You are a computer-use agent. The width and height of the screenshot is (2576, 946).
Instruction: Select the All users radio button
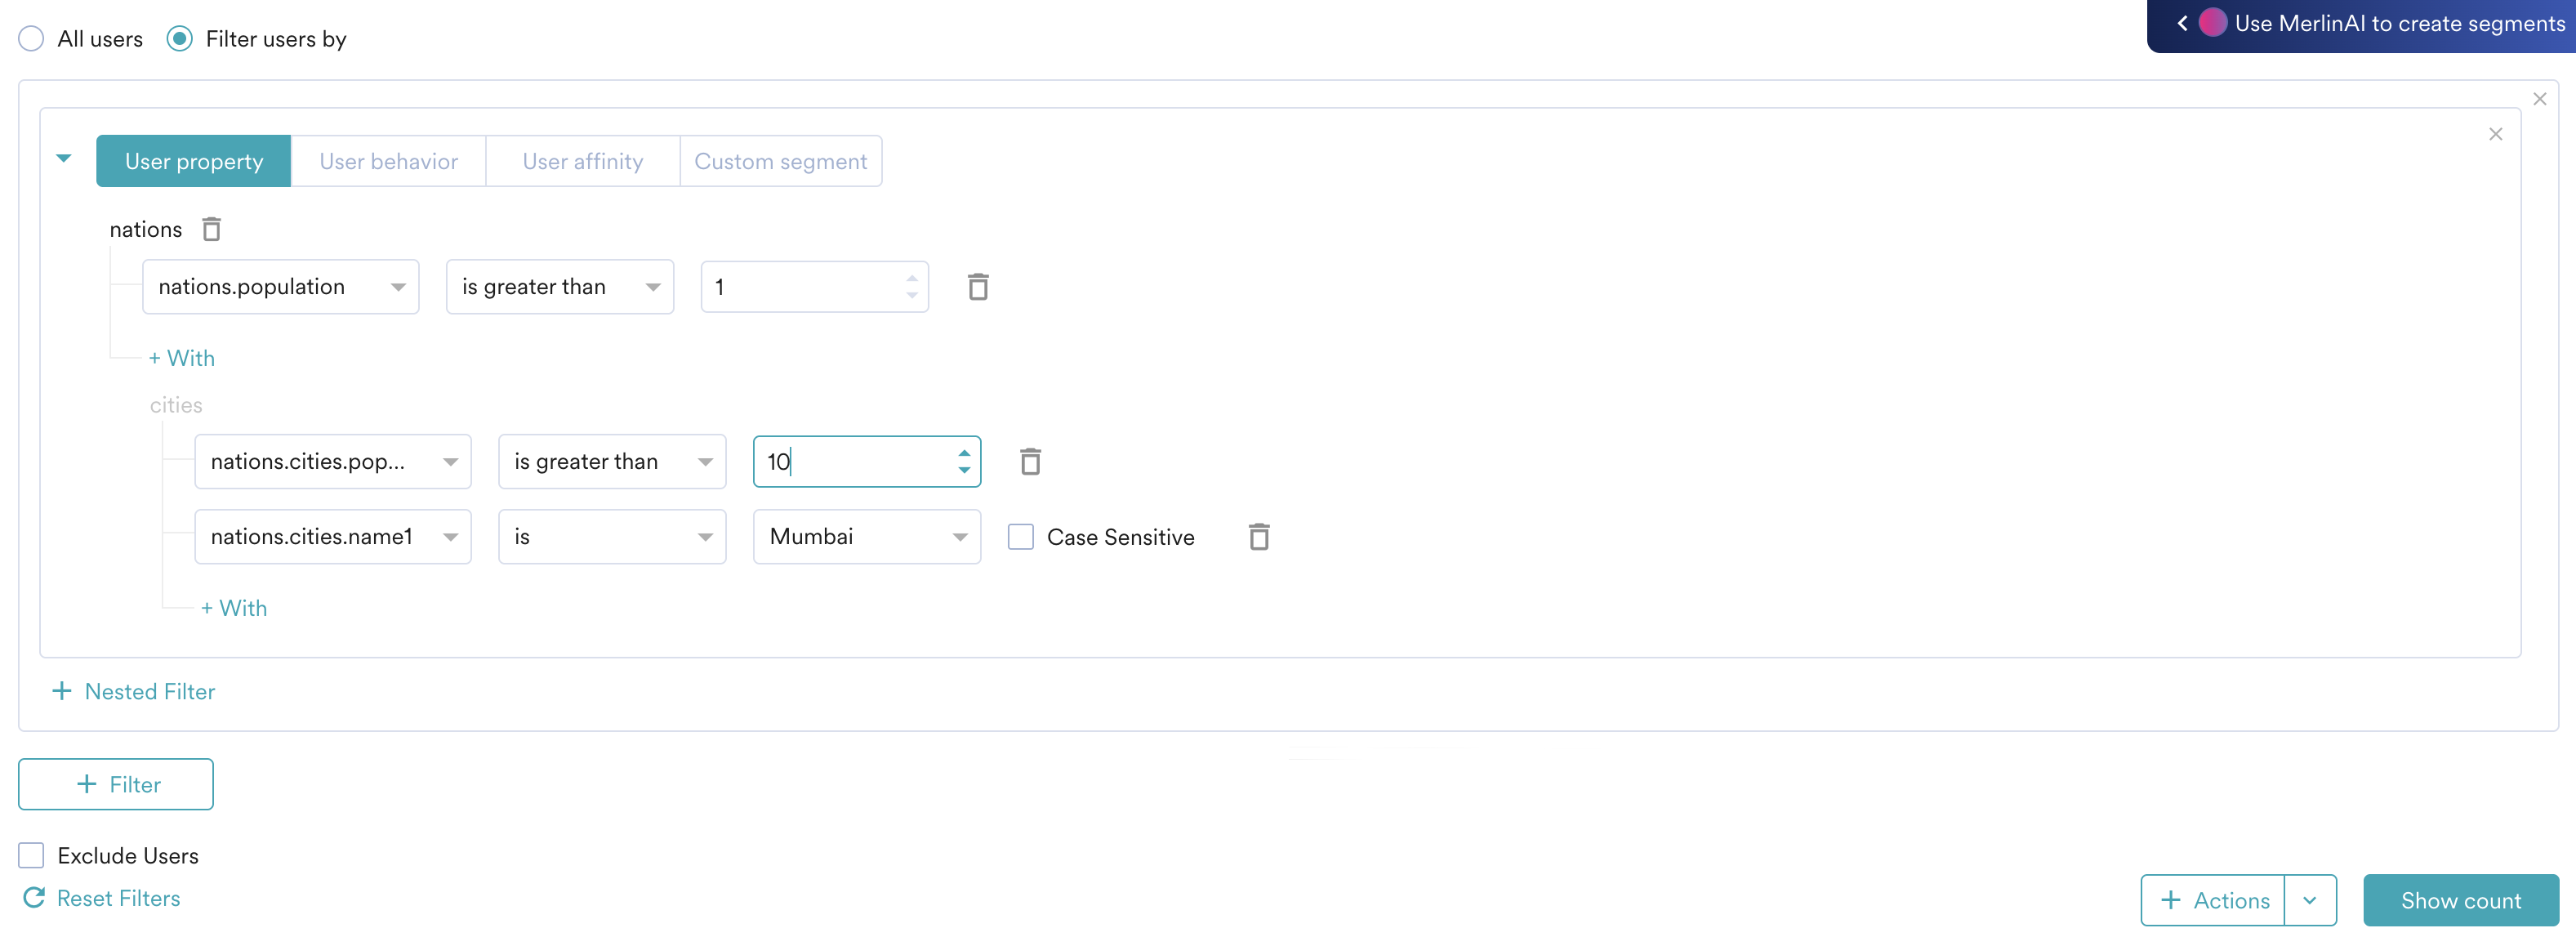click(31, 38)
